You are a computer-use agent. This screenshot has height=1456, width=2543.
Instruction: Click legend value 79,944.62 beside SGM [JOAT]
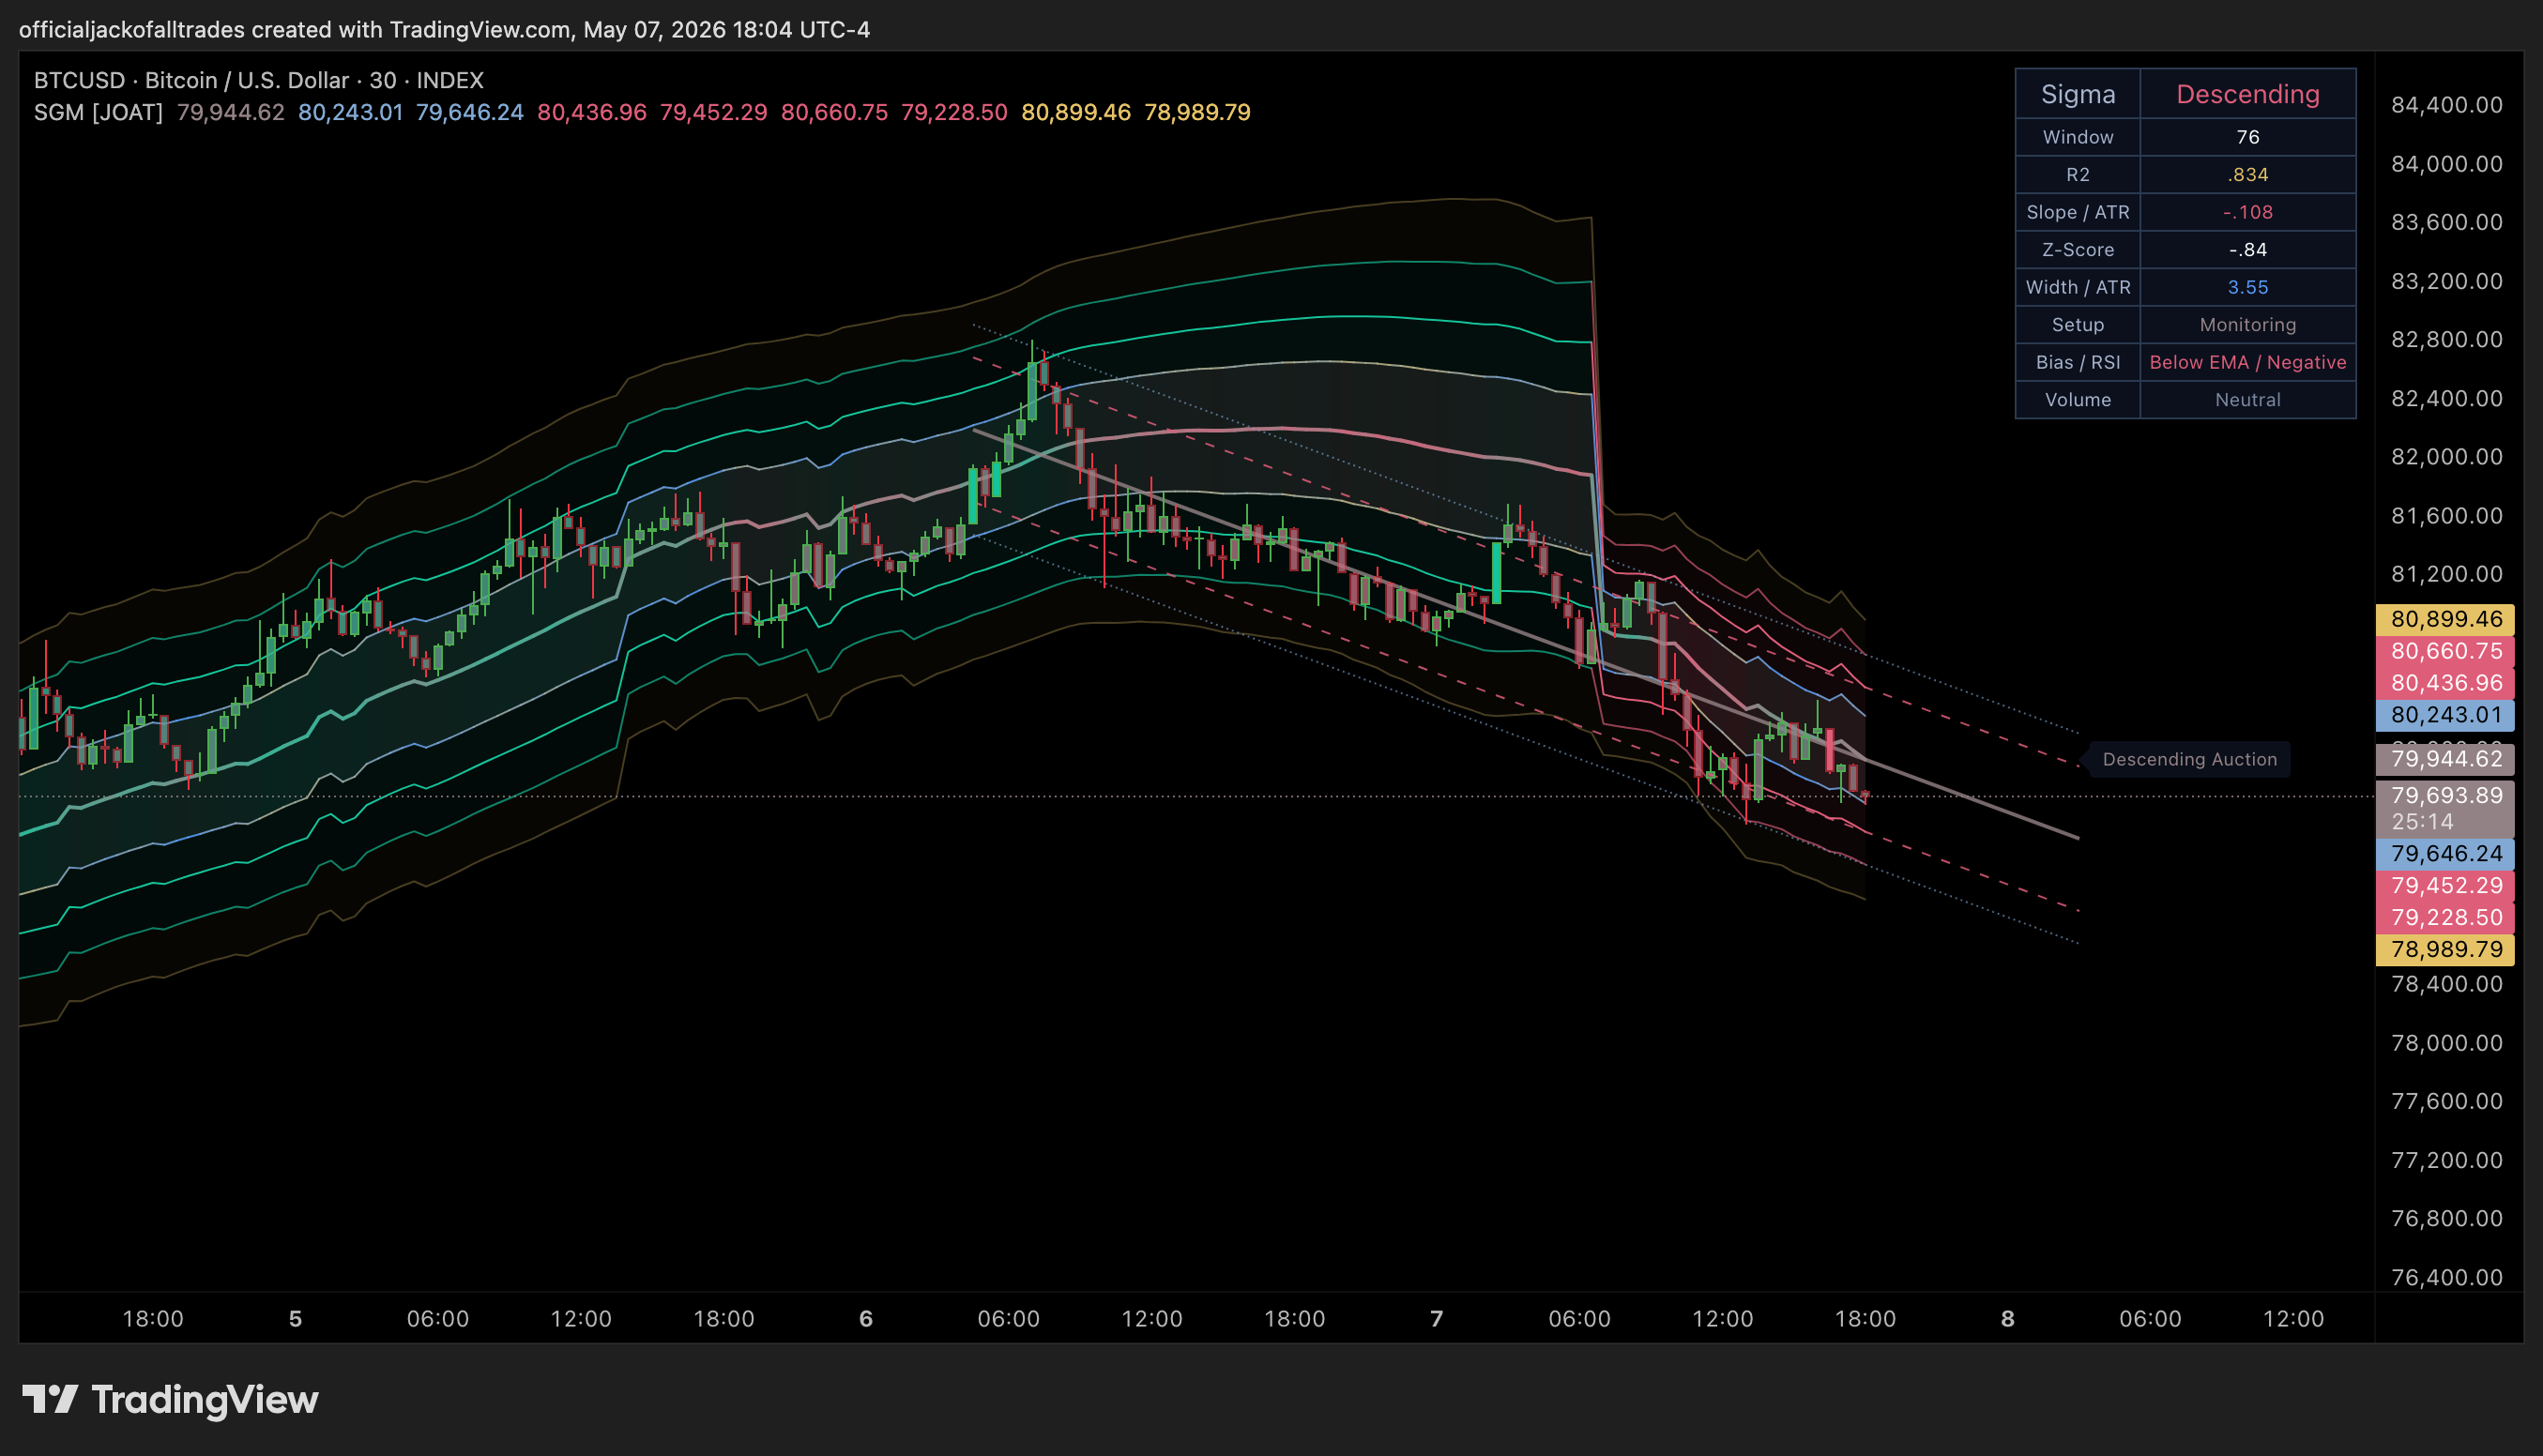point(230,112)
